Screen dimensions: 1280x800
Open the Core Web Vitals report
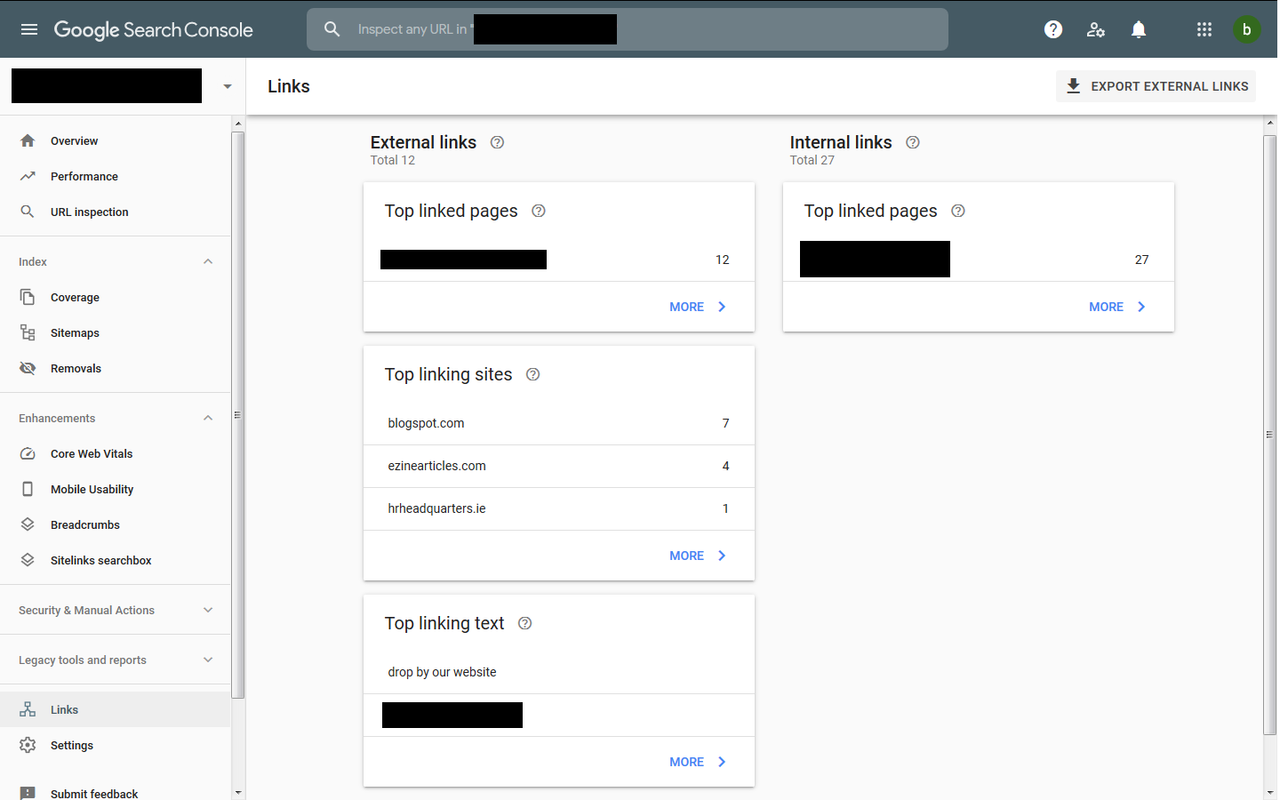(115, 454)
